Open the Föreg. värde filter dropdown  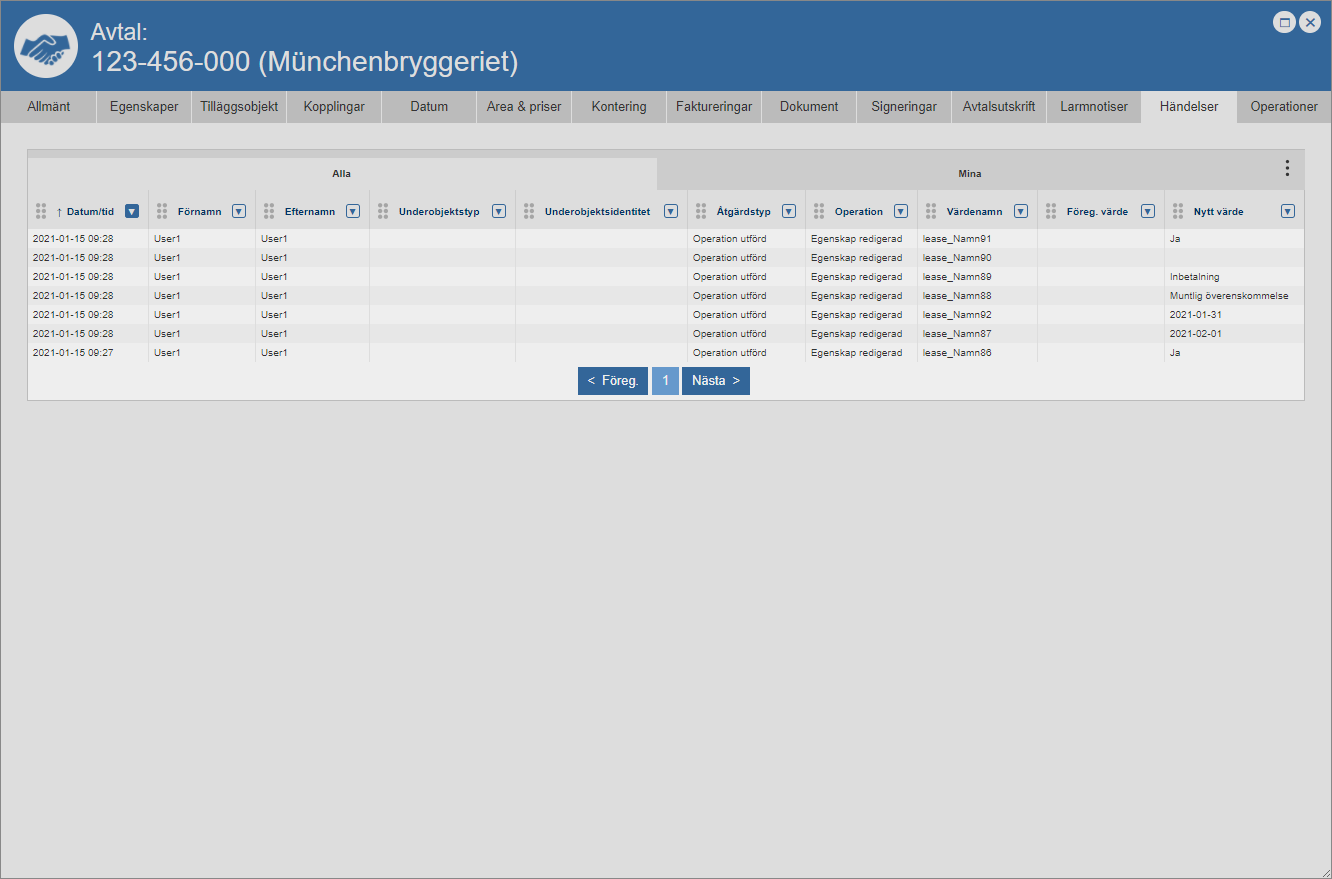1148,211
